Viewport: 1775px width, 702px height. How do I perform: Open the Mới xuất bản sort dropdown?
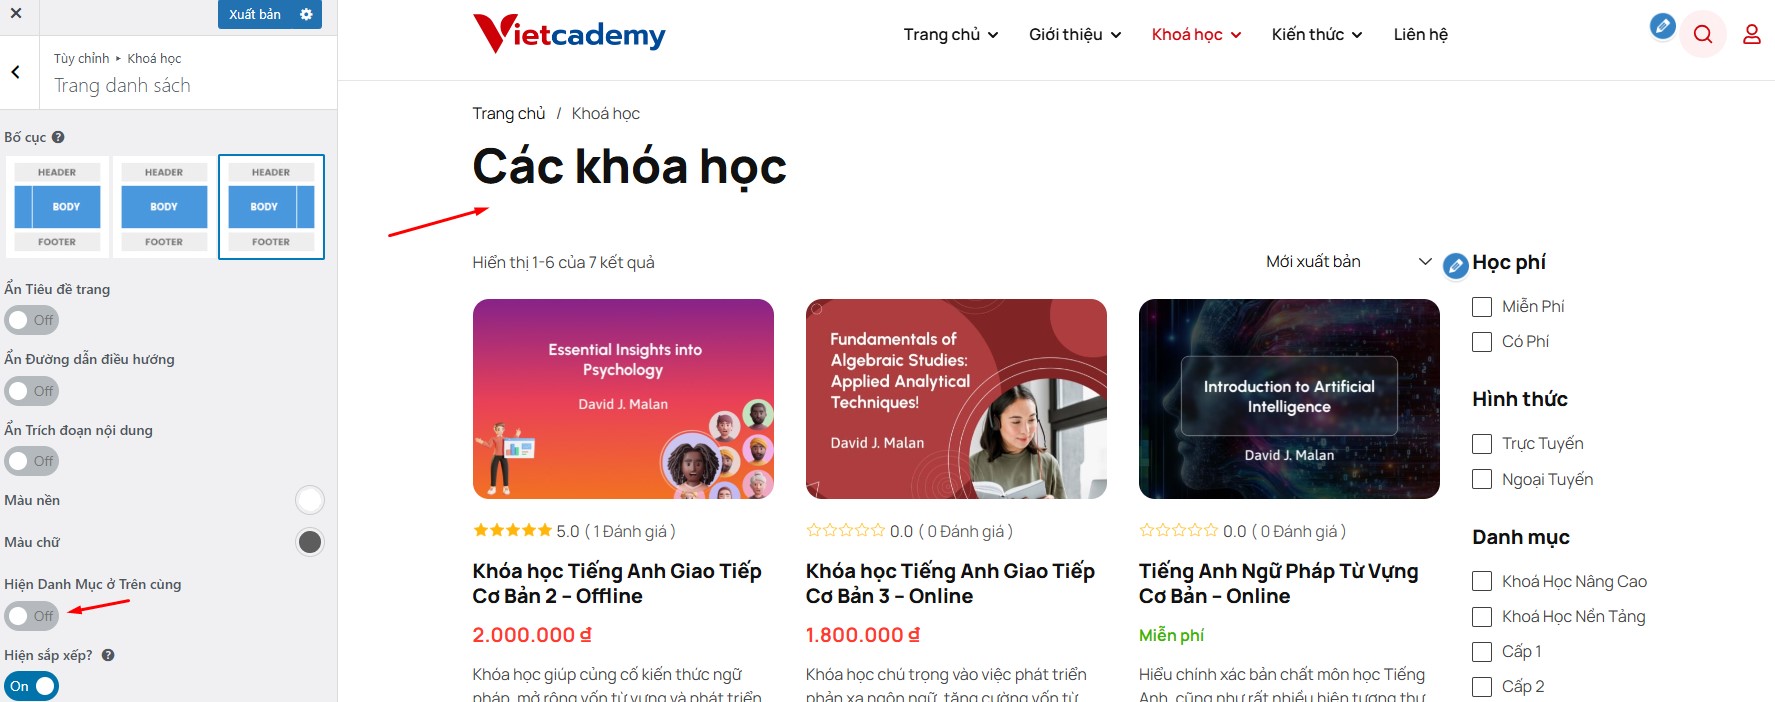click(x=1347, y=261)
